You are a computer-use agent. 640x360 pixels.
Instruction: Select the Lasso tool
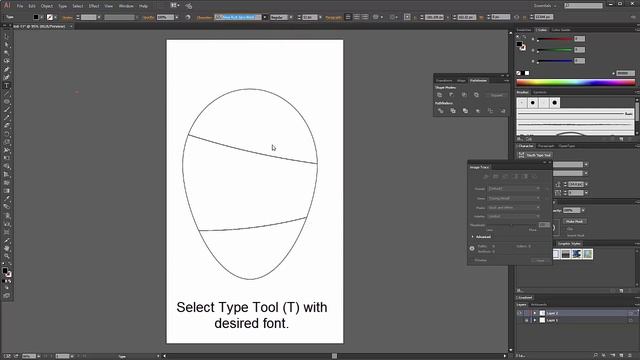[7, 61]
